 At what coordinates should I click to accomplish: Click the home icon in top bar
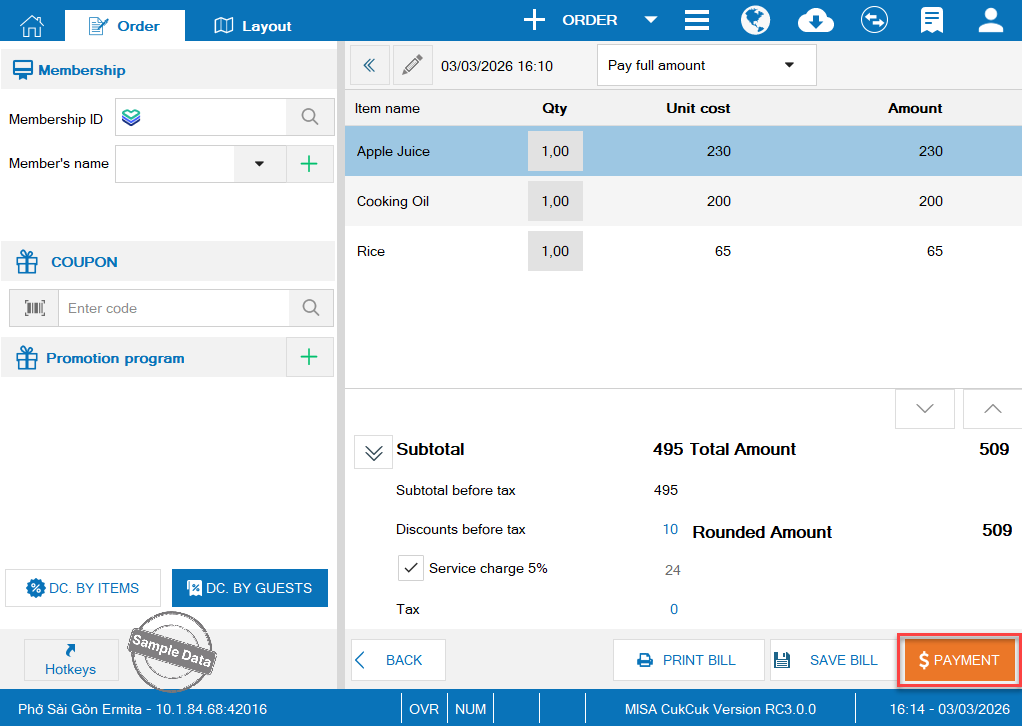click(33, 25)
